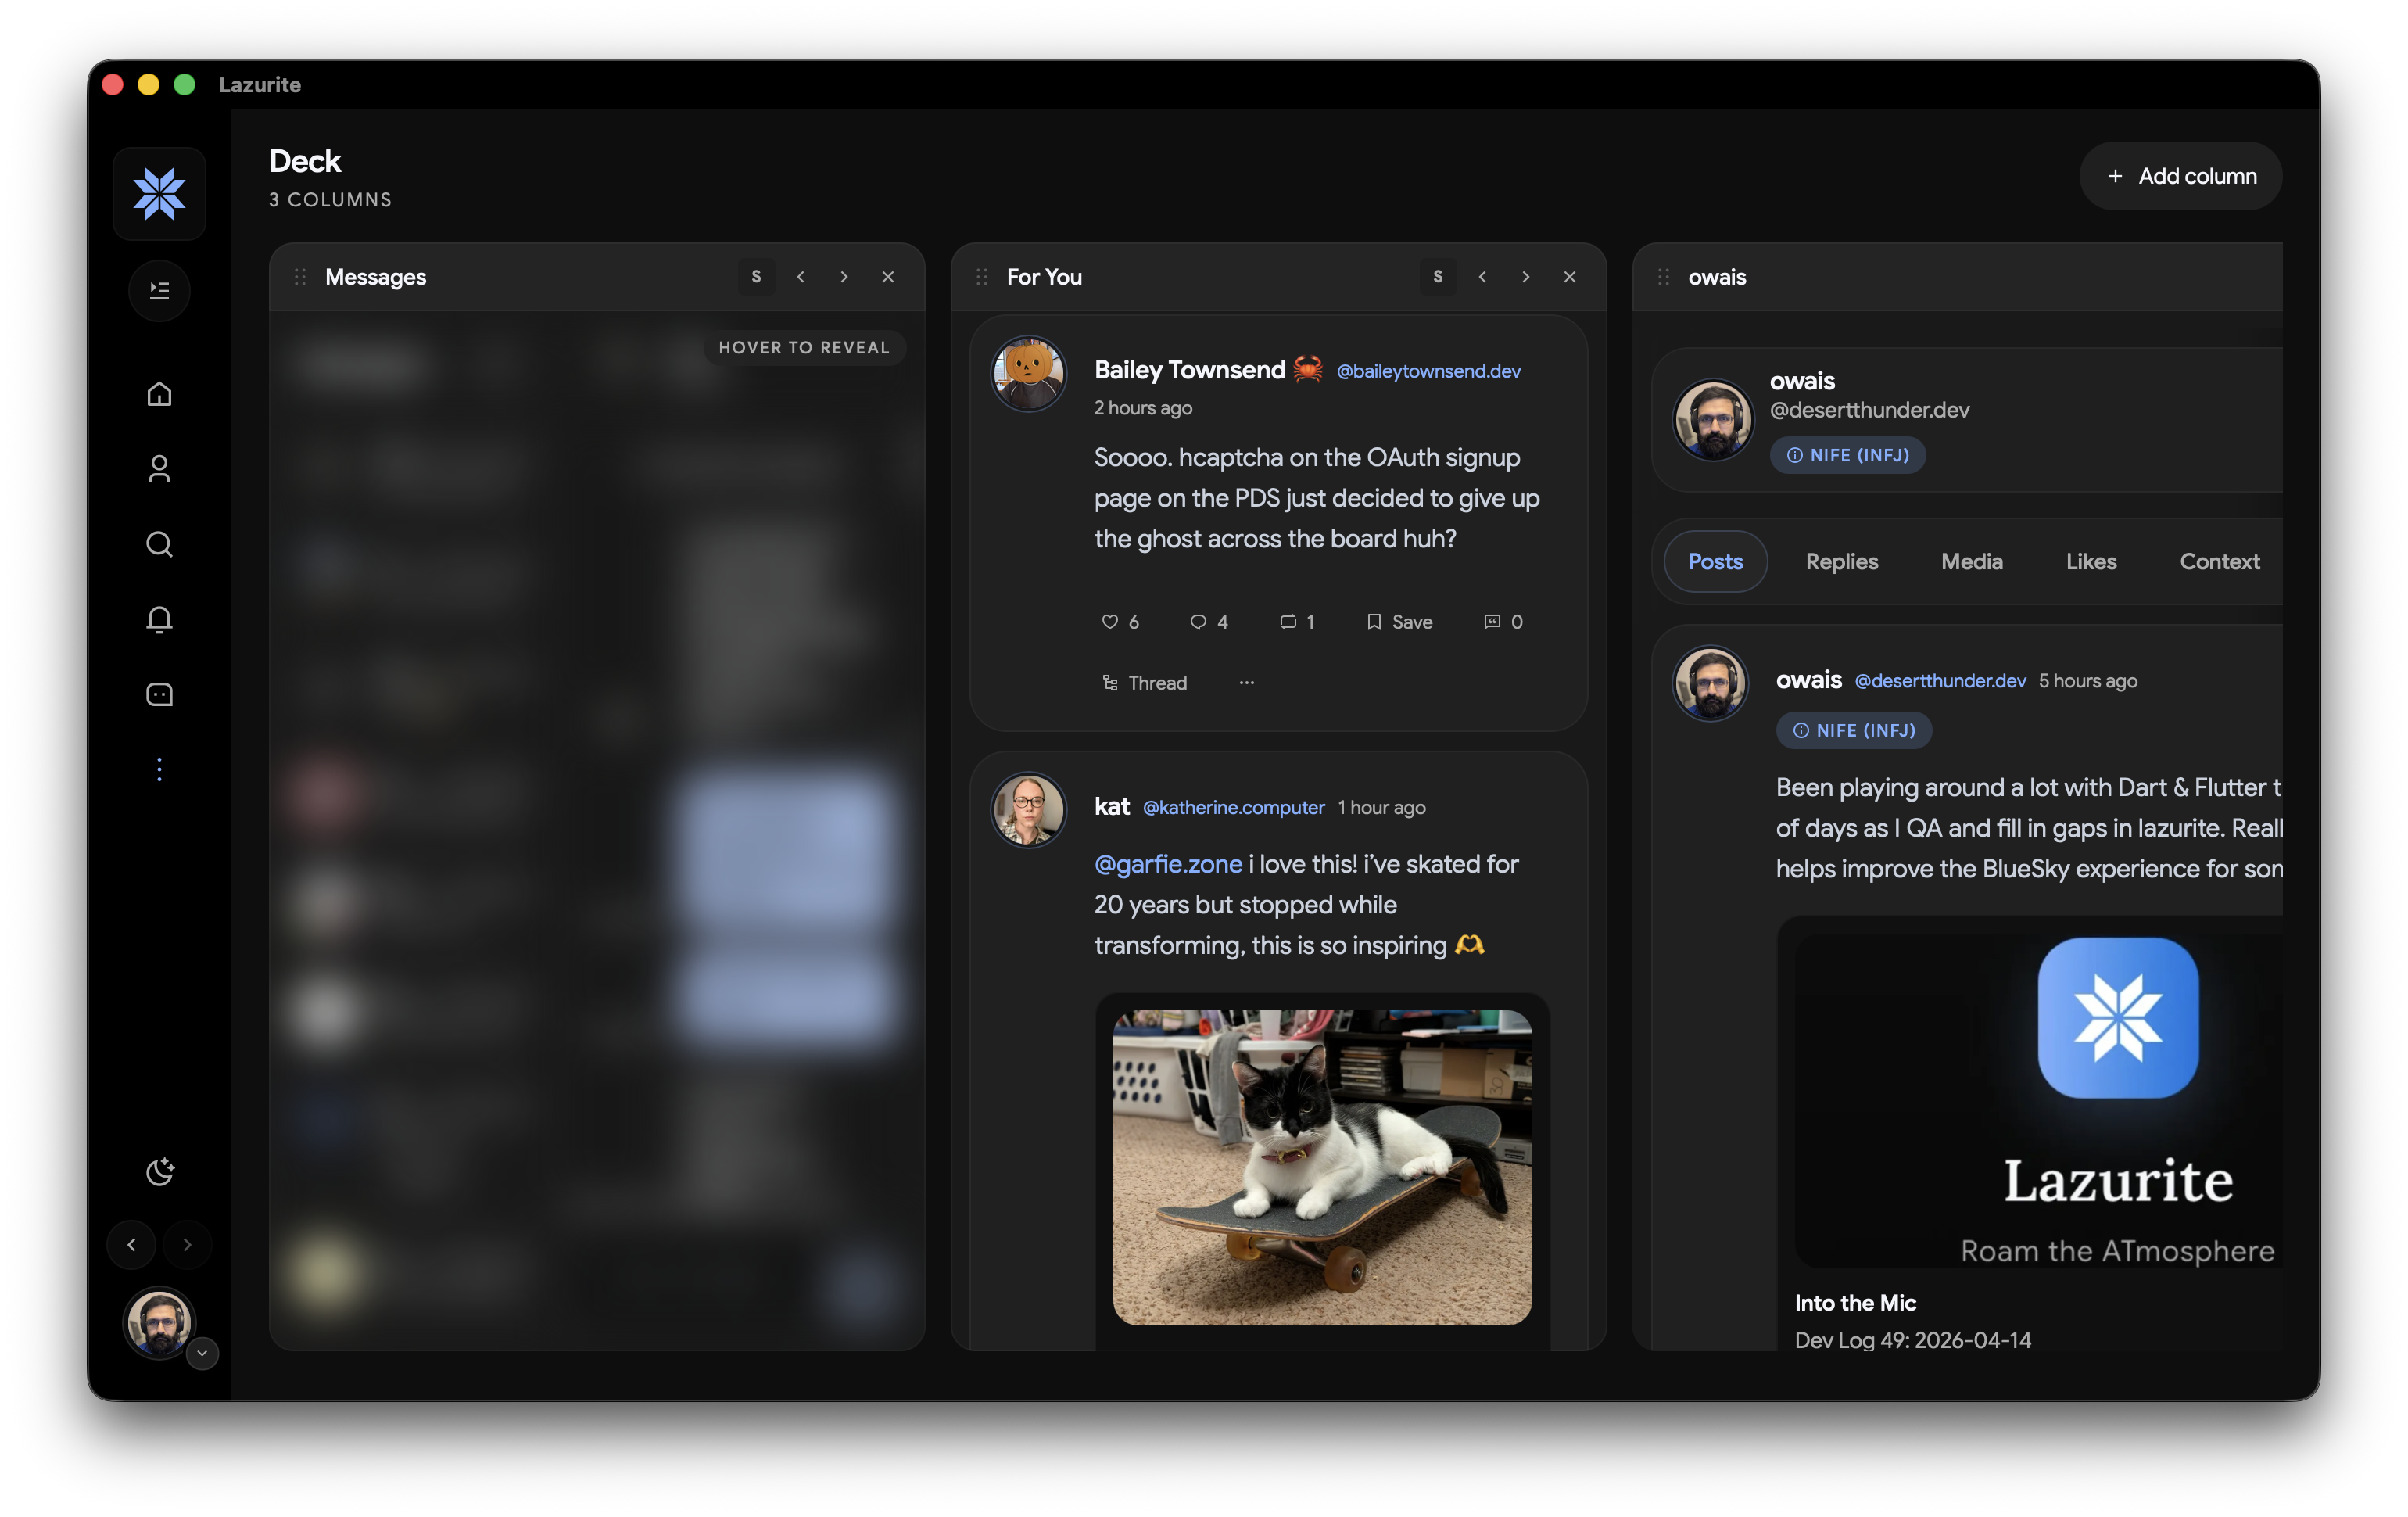Add a new column to the deck
The width and height of the screenshot is (2408, 1517).
pos(2181,176)
